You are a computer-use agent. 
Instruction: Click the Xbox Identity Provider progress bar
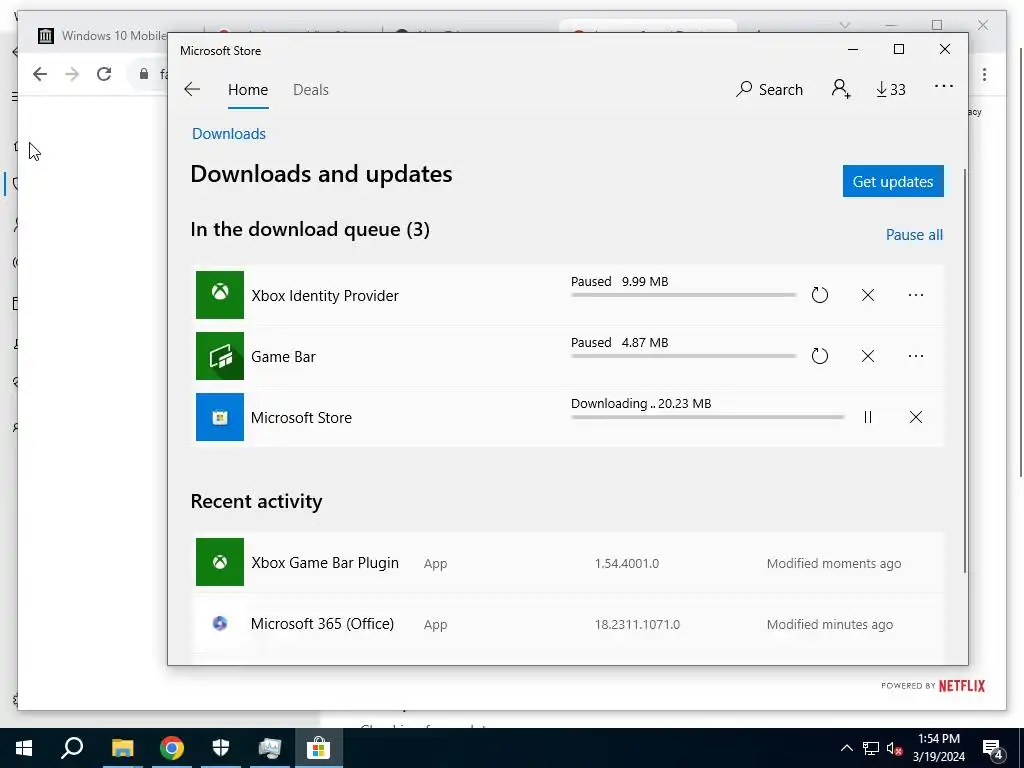tap(683, 295)
